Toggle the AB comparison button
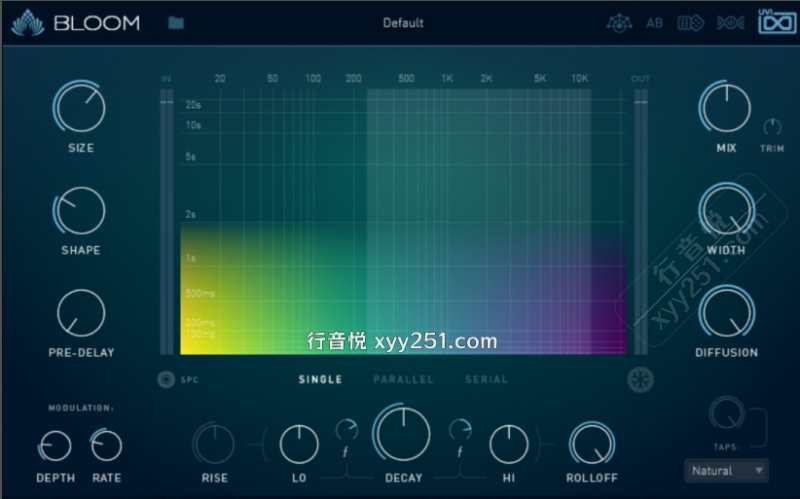Screen dimensions: 800x499 (654, 23)
